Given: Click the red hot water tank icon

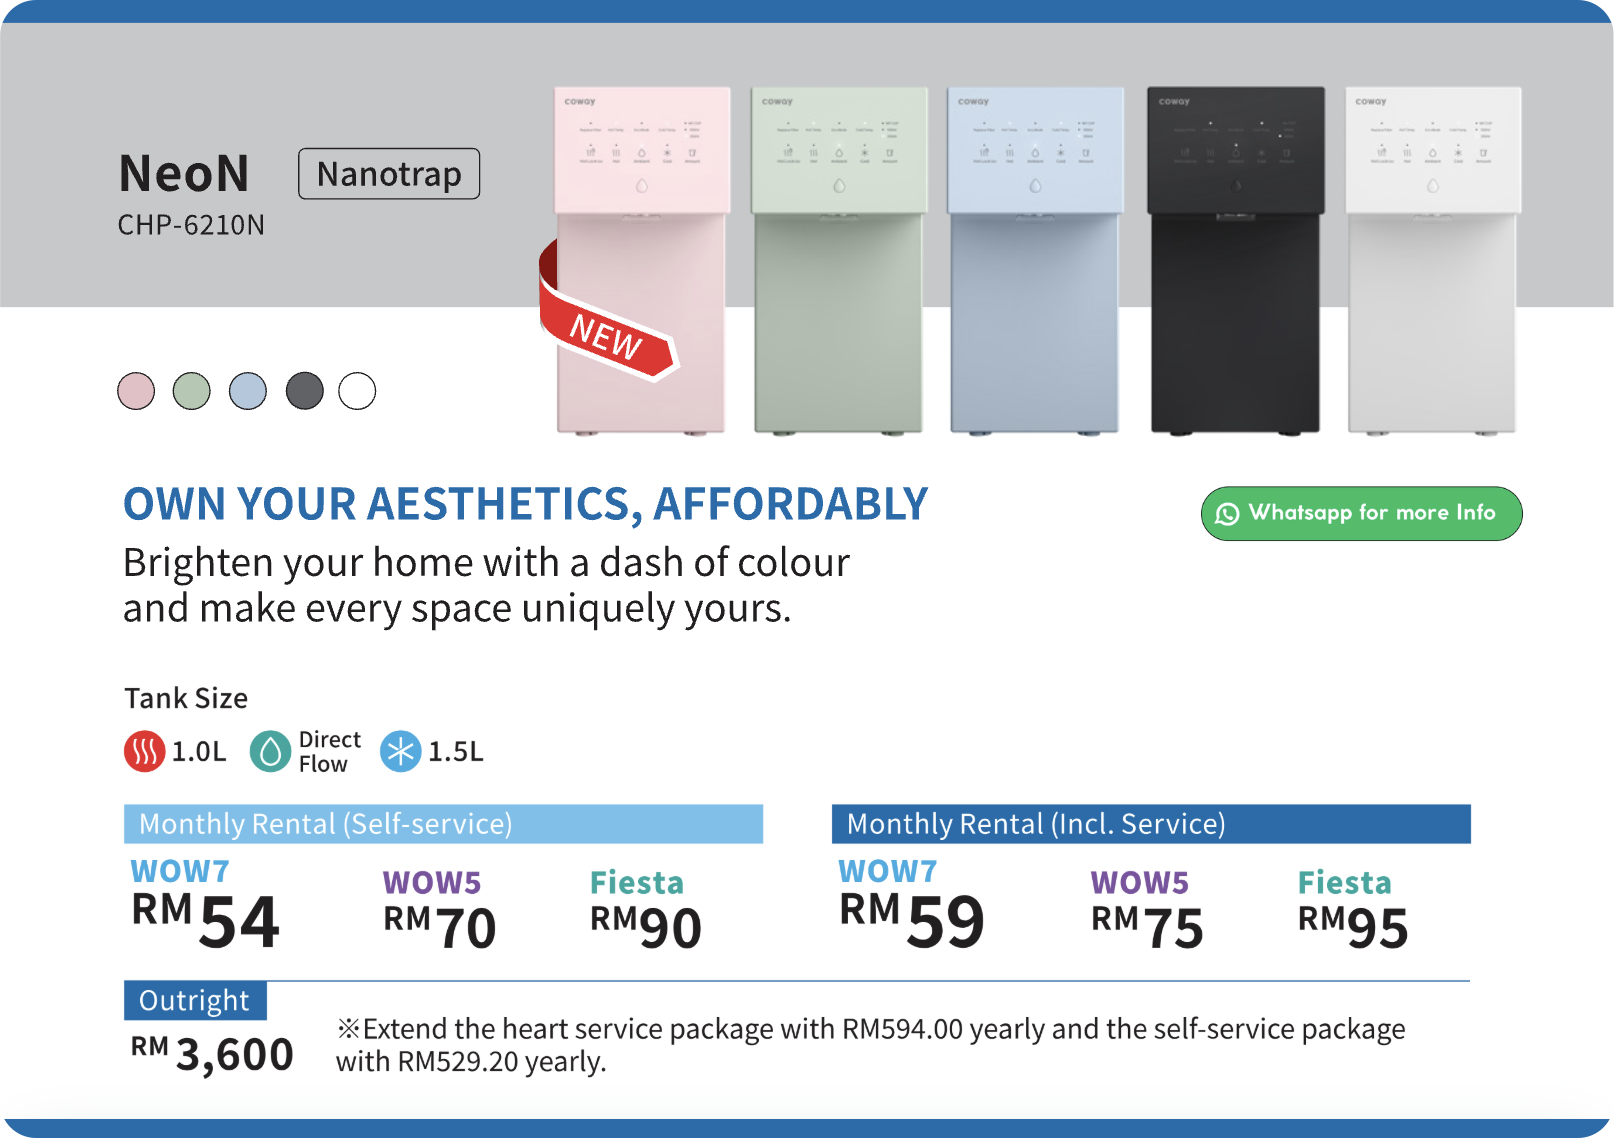Looking at the screenshot, I should (145, 751).
